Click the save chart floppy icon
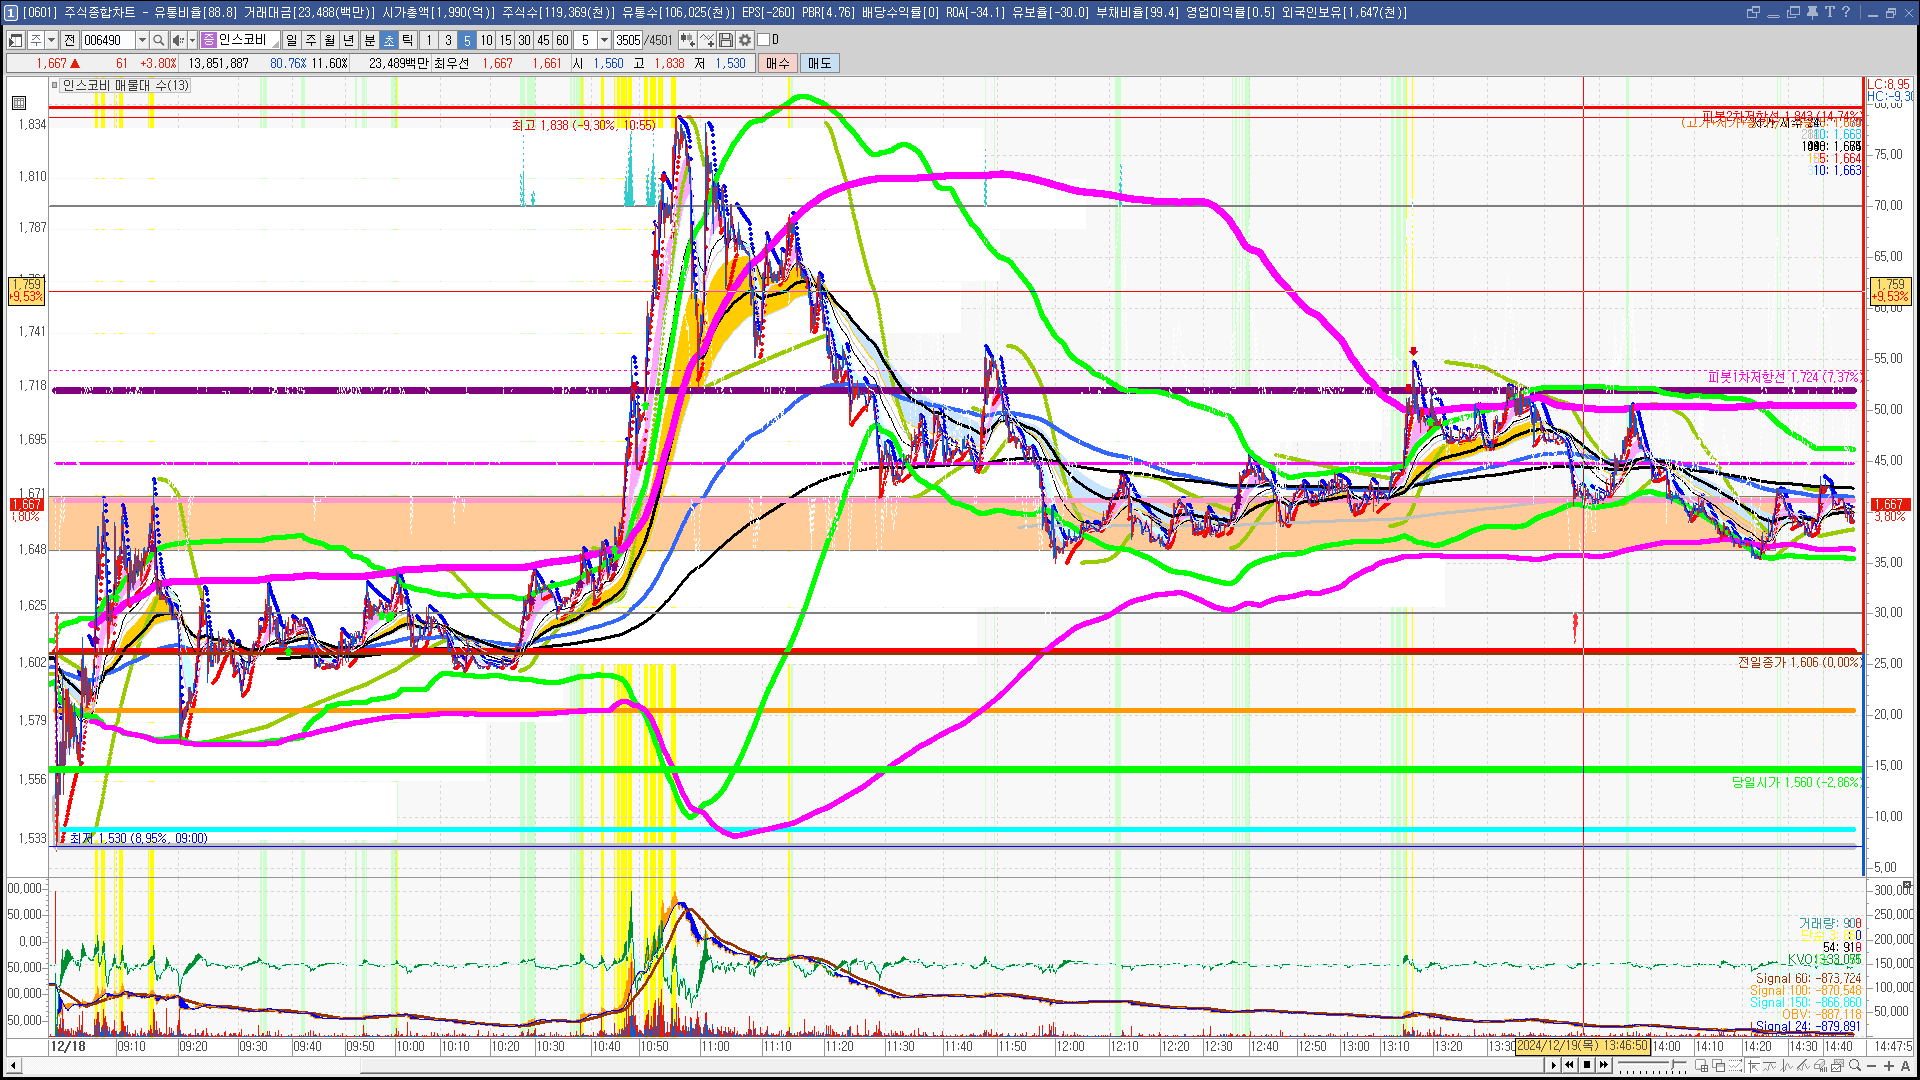The image size is (1920, 1080). point(726,40)
